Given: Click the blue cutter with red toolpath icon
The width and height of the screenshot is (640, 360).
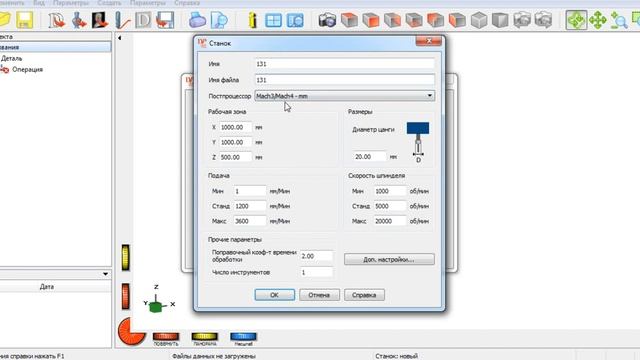Looking at the screenshot, I should (x=122, y=20).
